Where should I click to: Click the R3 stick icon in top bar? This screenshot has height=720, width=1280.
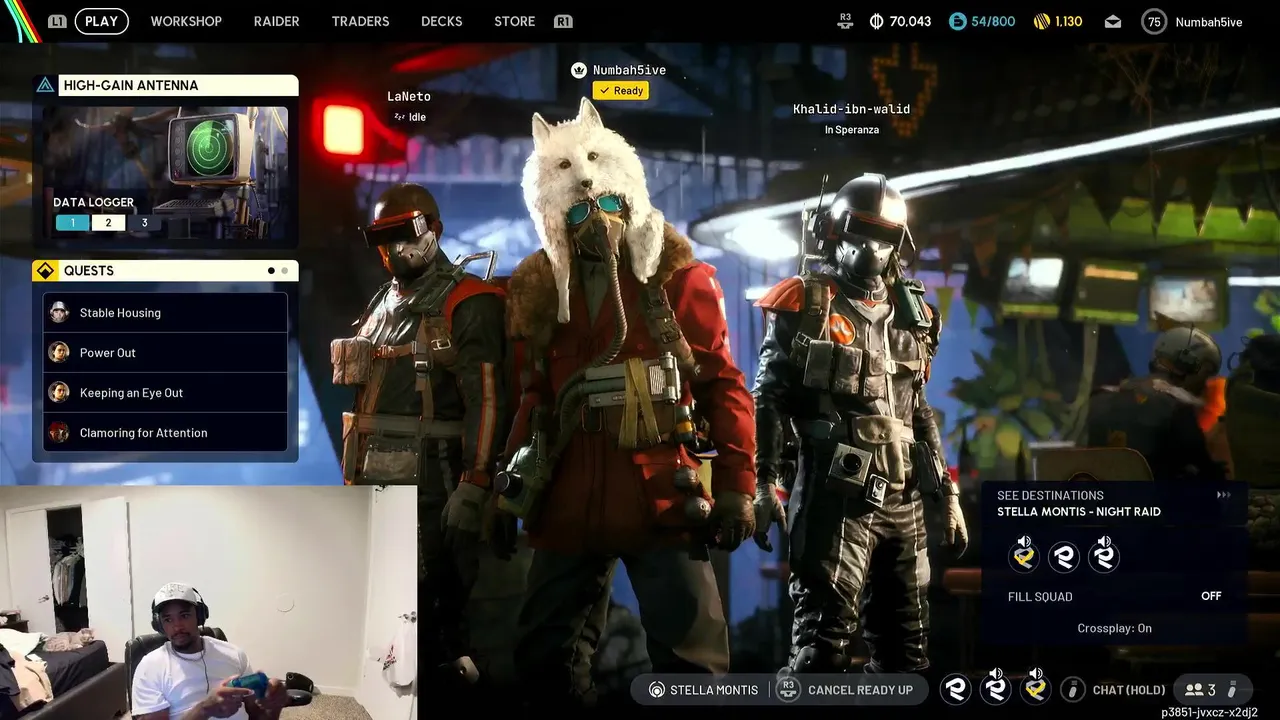coord(845,21)
